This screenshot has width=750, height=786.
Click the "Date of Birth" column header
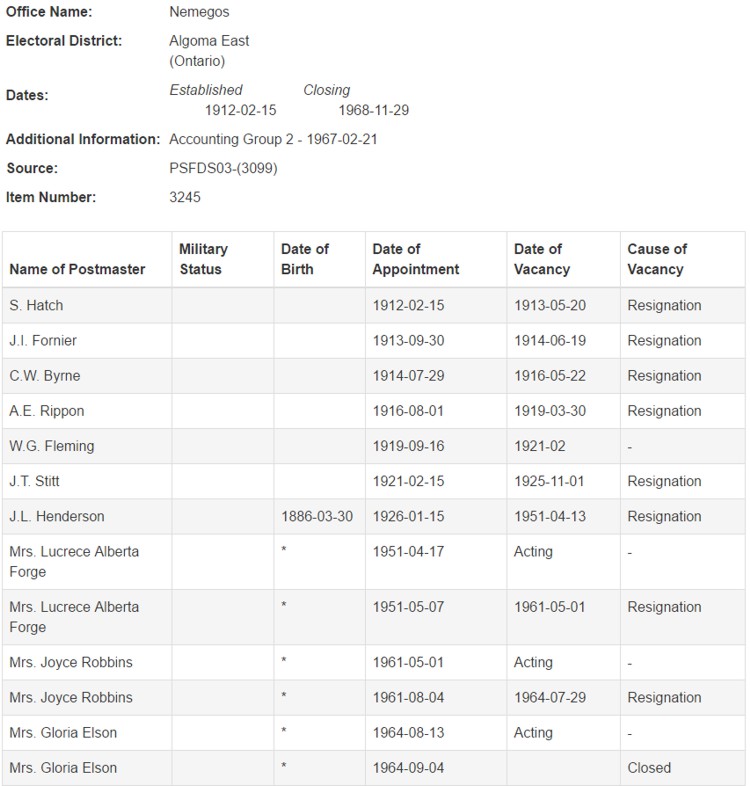click(305, 259)
